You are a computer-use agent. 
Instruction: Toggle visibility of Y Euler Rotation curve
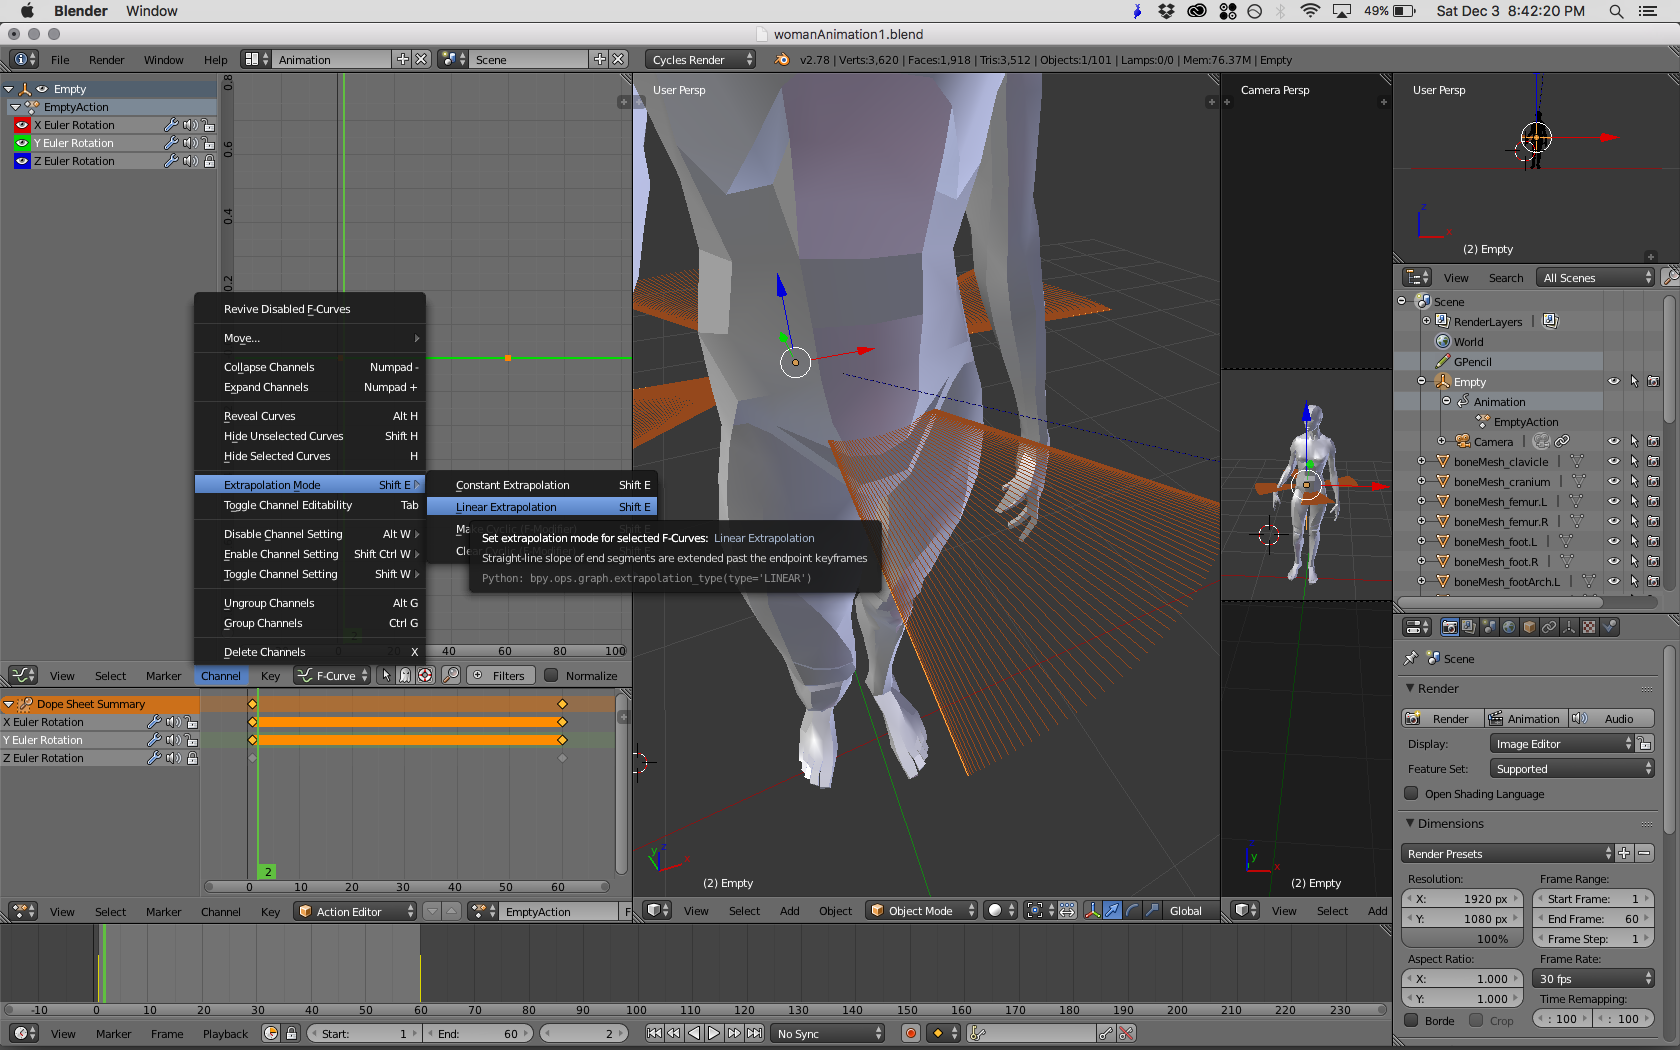pos(22,143)
